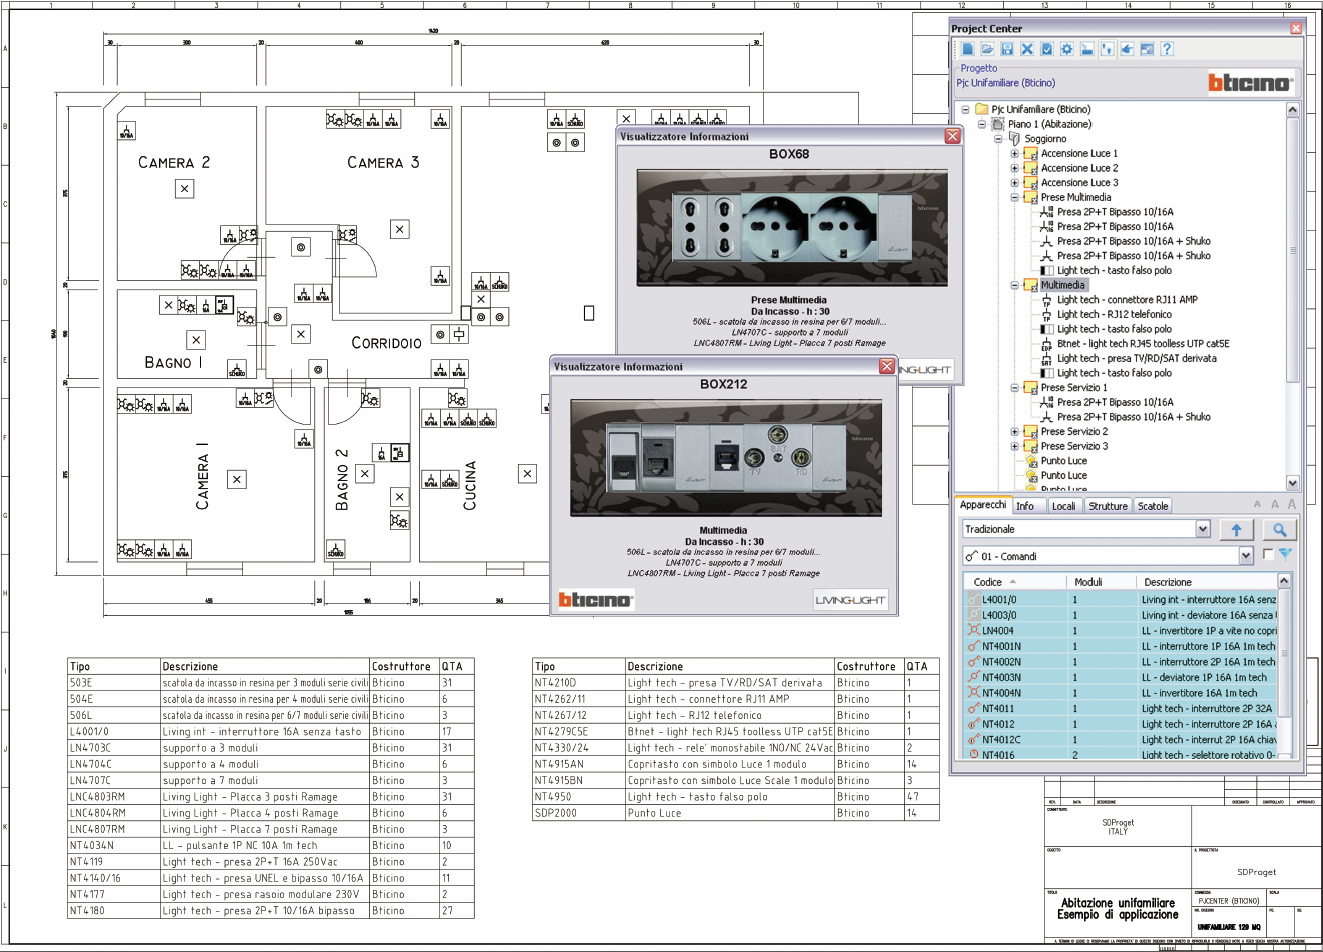Collapse the Soggiorno room node
The width and height of the screenshot is (1323, 952).
pyautogui.click(x=998, y=139)
